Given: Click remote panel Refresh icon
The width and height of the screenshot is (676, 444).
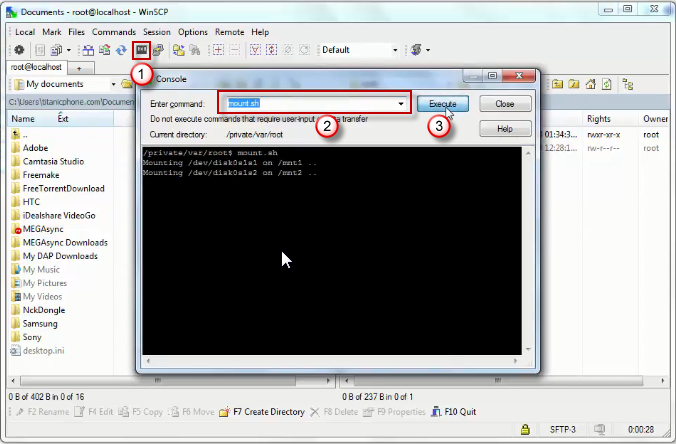Looking at the screenshot, I should point(607,84).
